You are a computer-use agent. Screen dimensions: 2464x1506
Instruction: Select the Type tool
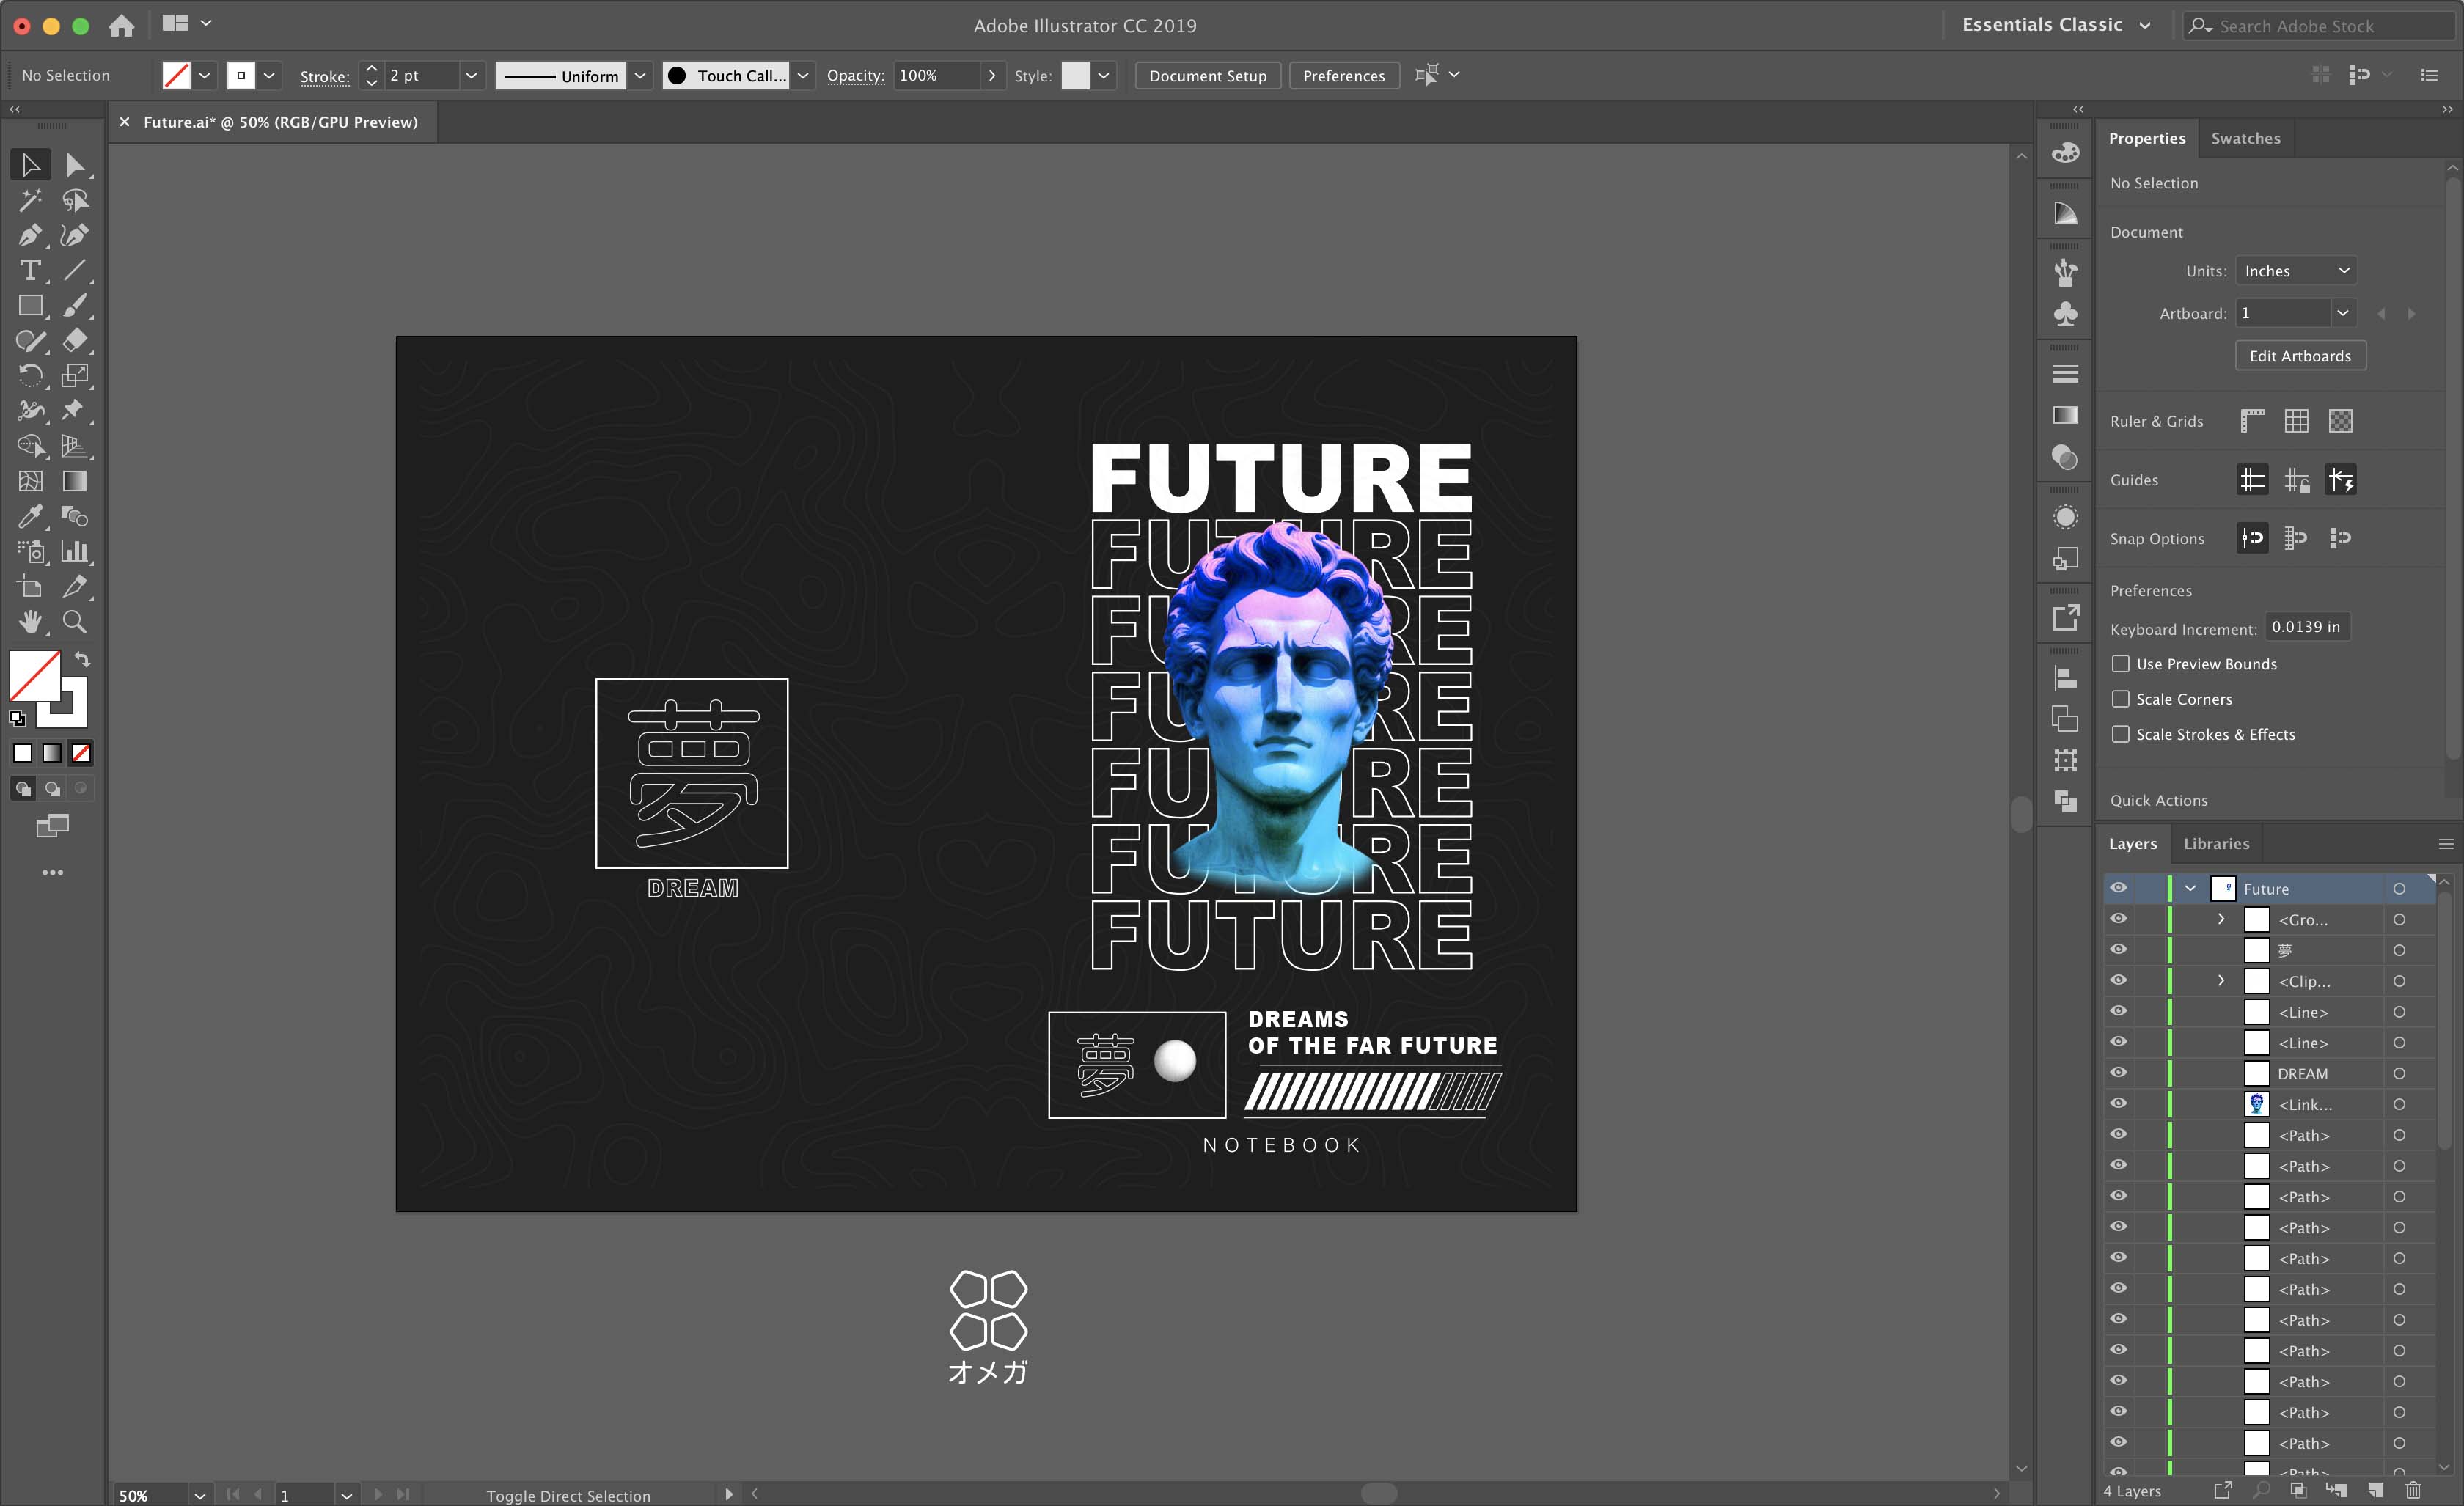tap(31, 270)
